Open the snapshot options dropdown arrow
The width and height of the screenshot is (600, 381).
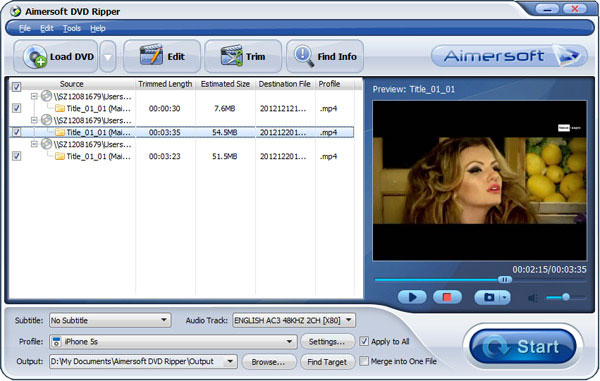point(505,297)
